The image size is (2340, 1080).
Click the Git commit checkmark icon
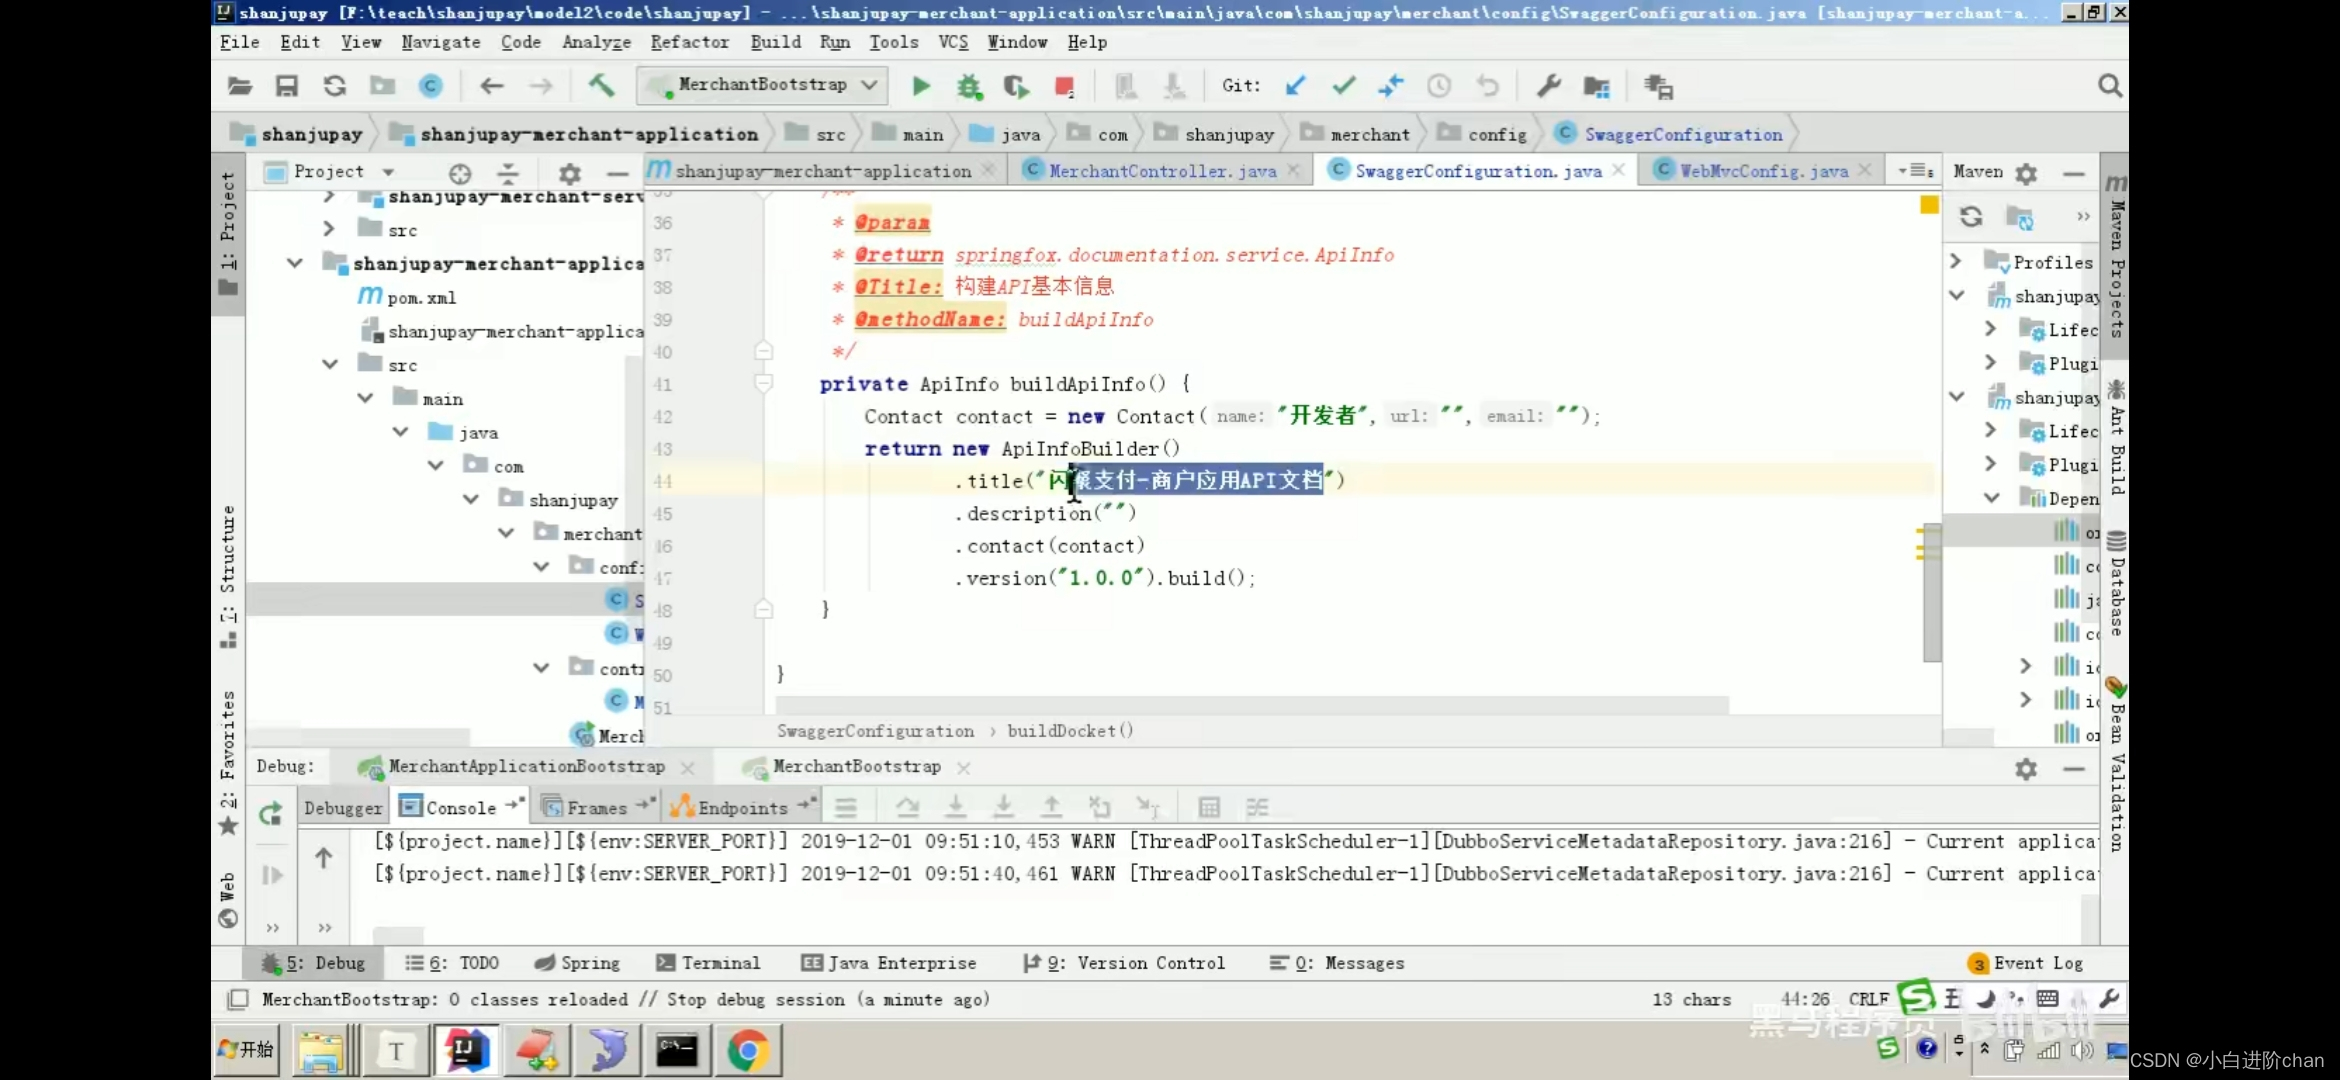(1342, 85)
